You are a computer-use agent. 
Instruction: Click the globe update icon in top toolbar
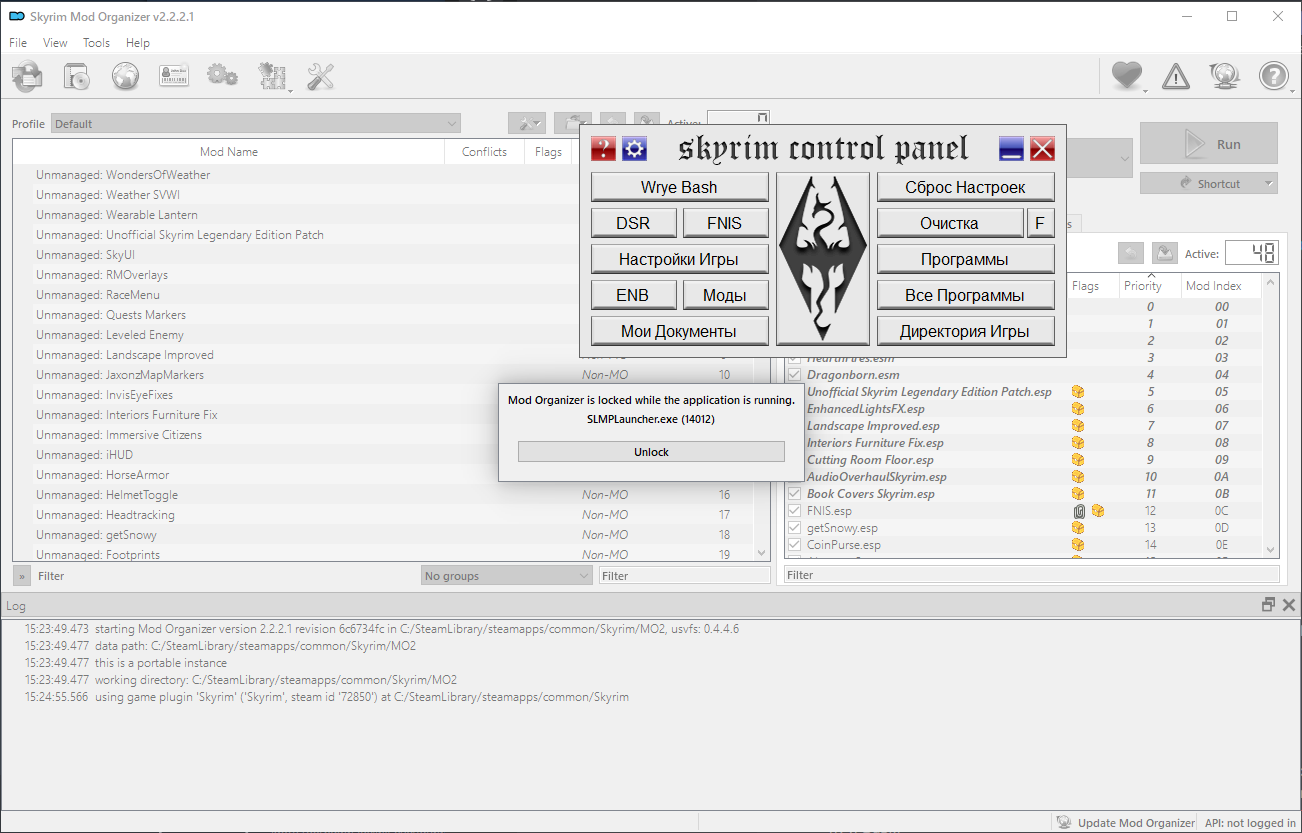coord(1225,76)
